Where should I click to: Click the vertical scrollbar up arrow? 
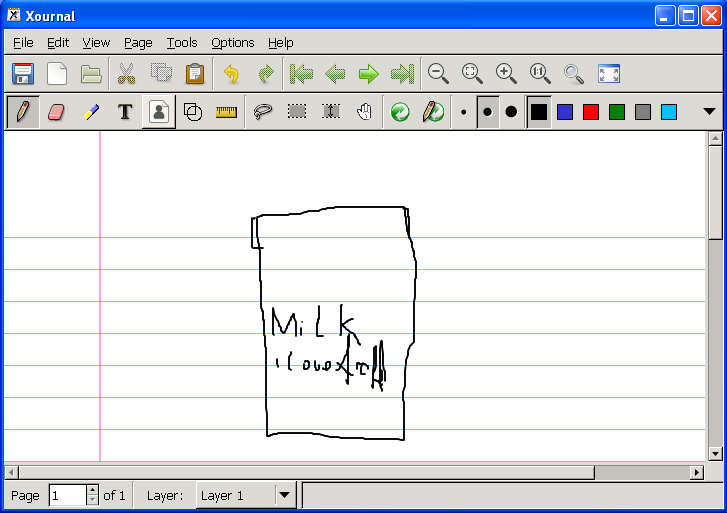pyautogui.click(x=715, y=138)
